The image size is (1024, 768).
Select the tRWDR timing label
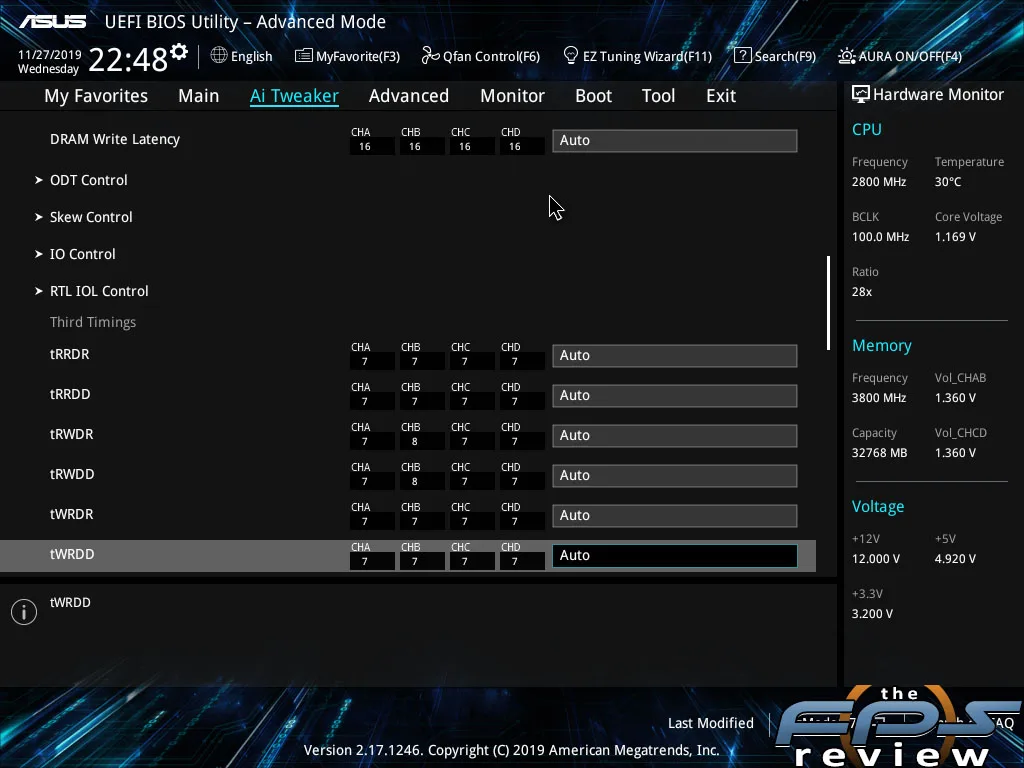click(72, 434)
